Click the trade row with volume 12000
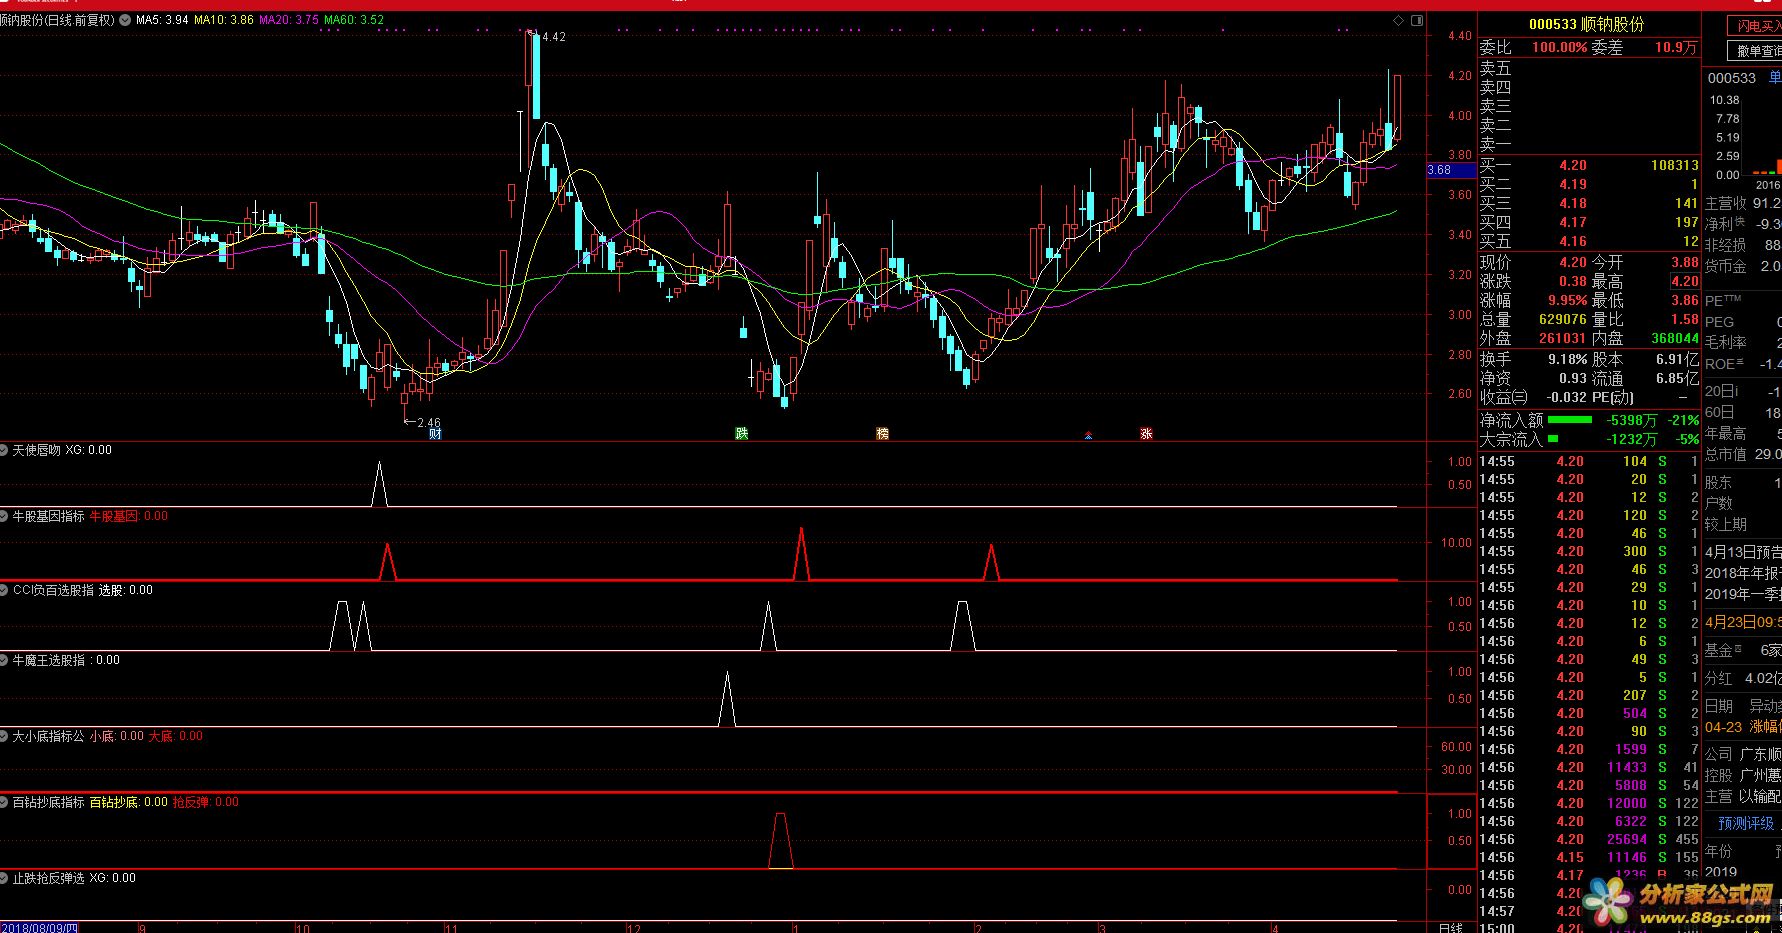Screen dimensions: 1782x933 (1588, 803)
